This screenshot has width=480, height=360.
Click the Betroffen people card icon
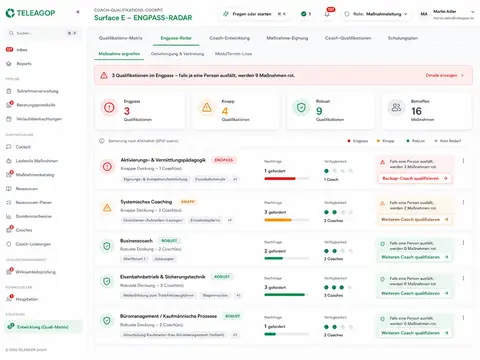(x=396, y=107)
